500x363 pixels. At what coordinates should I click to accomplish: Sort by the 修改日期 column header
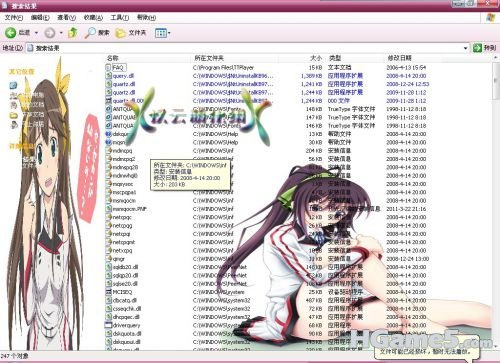[x=399, y=58]
